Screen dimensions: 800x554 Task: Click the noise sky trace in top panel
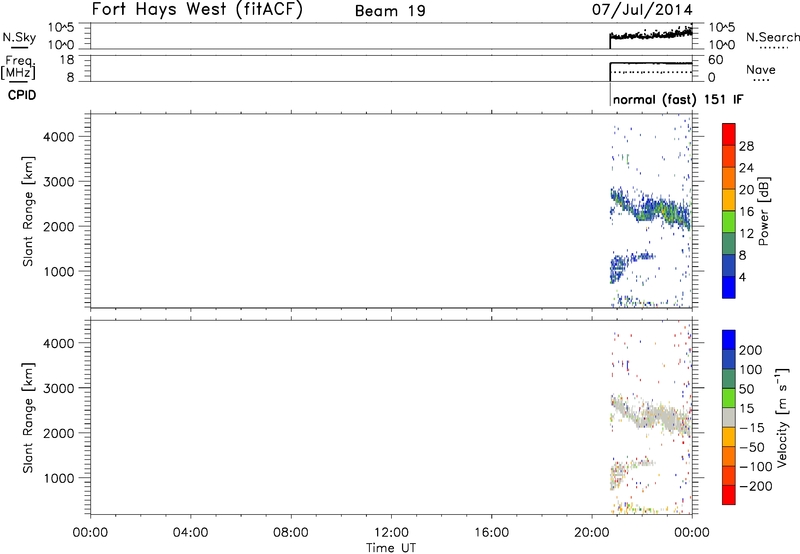pos(651,35)
